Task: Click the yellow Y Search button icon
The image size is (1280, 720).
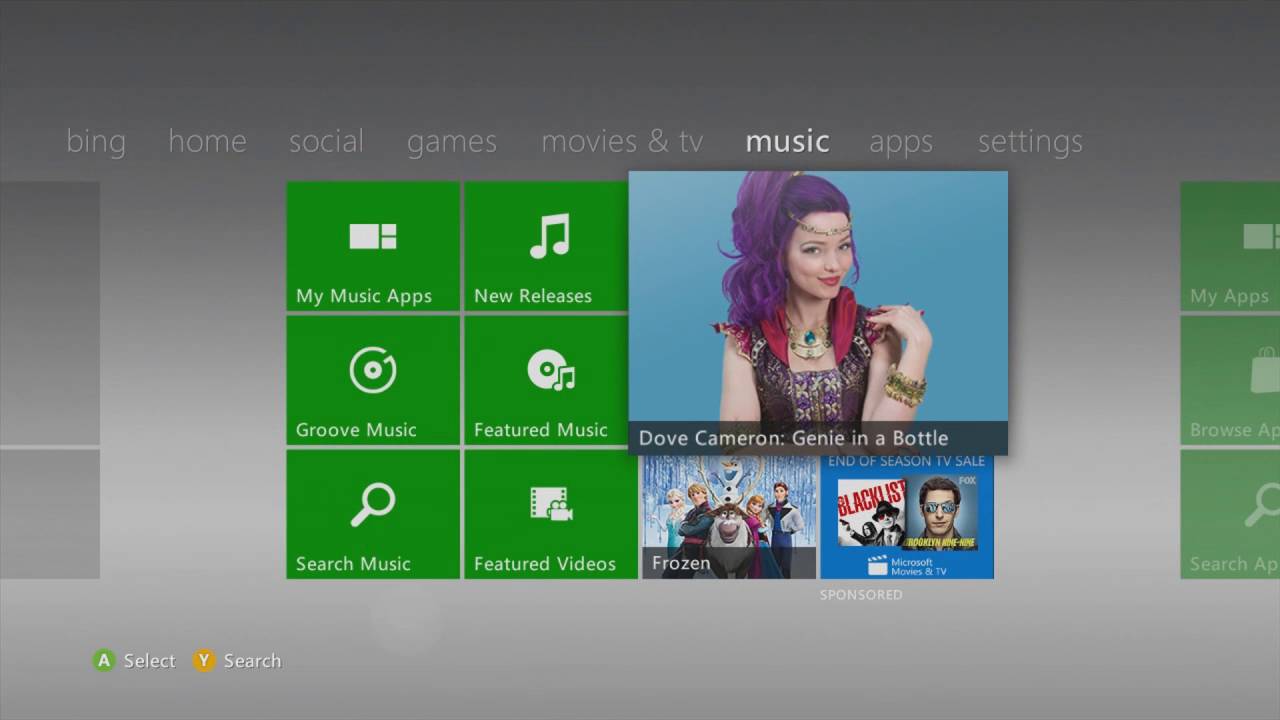Action: pos(204,660)
